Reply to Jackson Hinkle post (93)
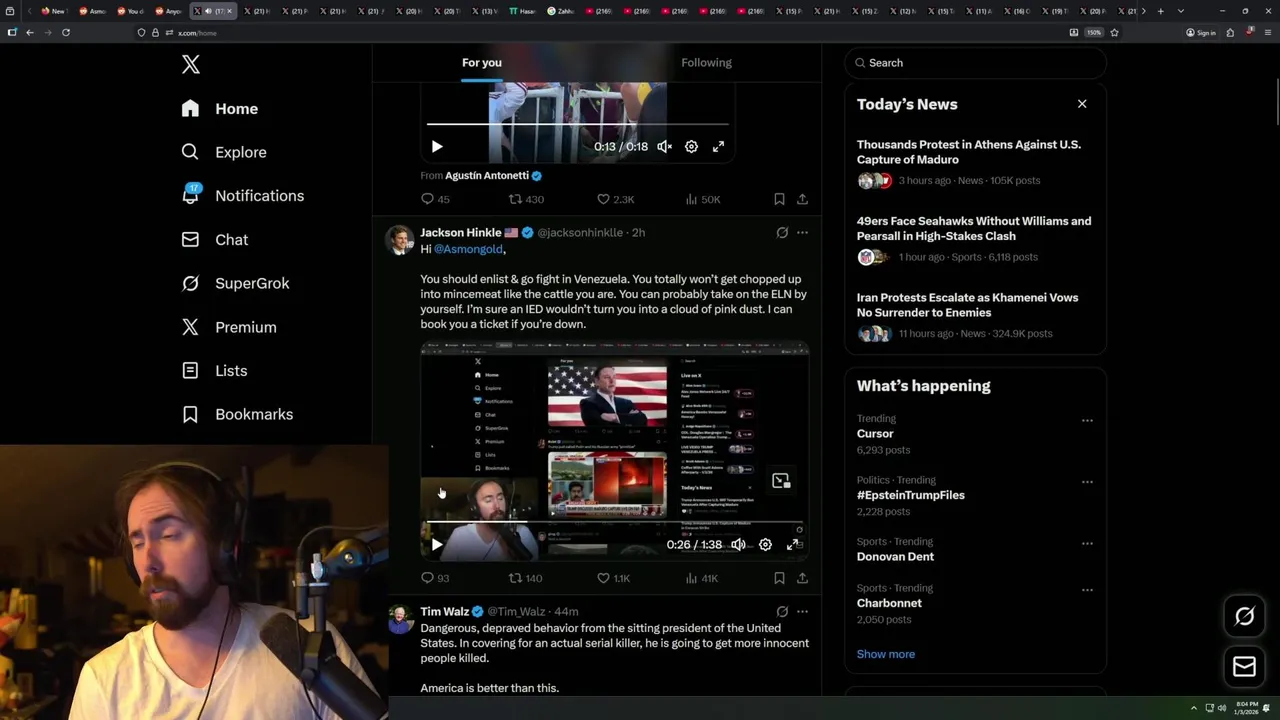 (435, 578)
